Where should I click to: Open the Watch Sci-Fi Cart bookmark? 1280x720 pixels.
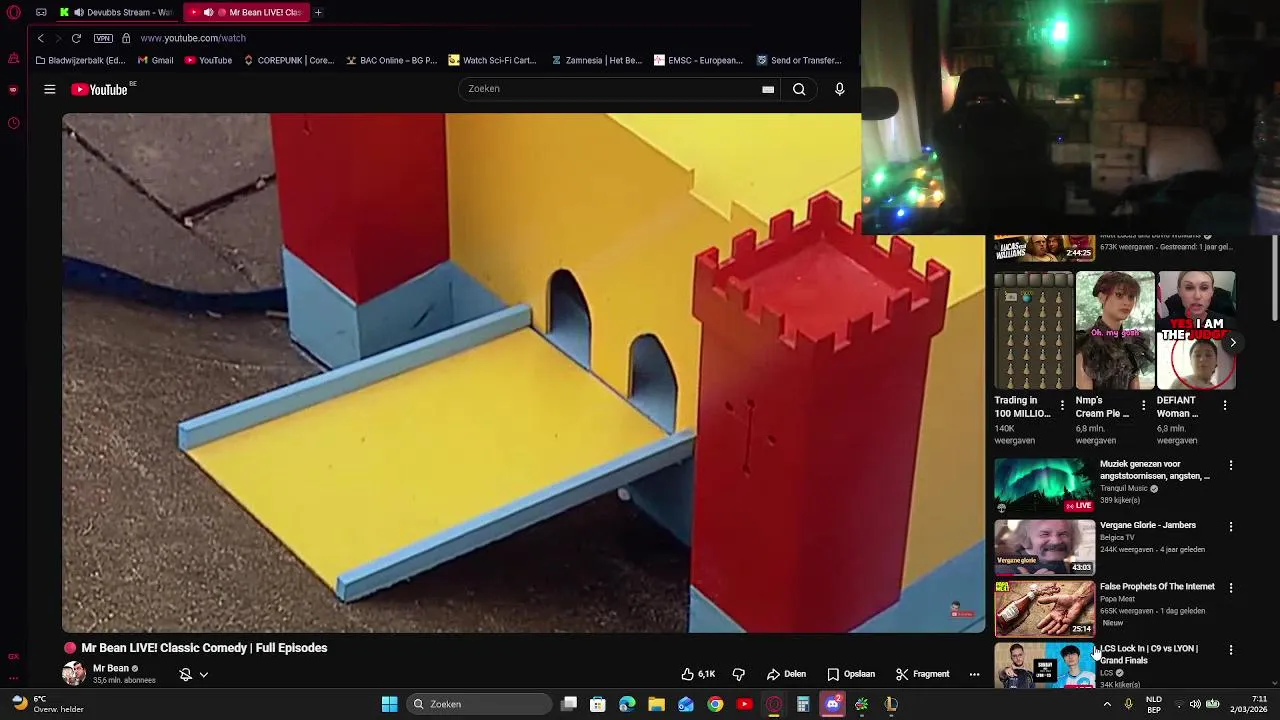pos(492,60)
